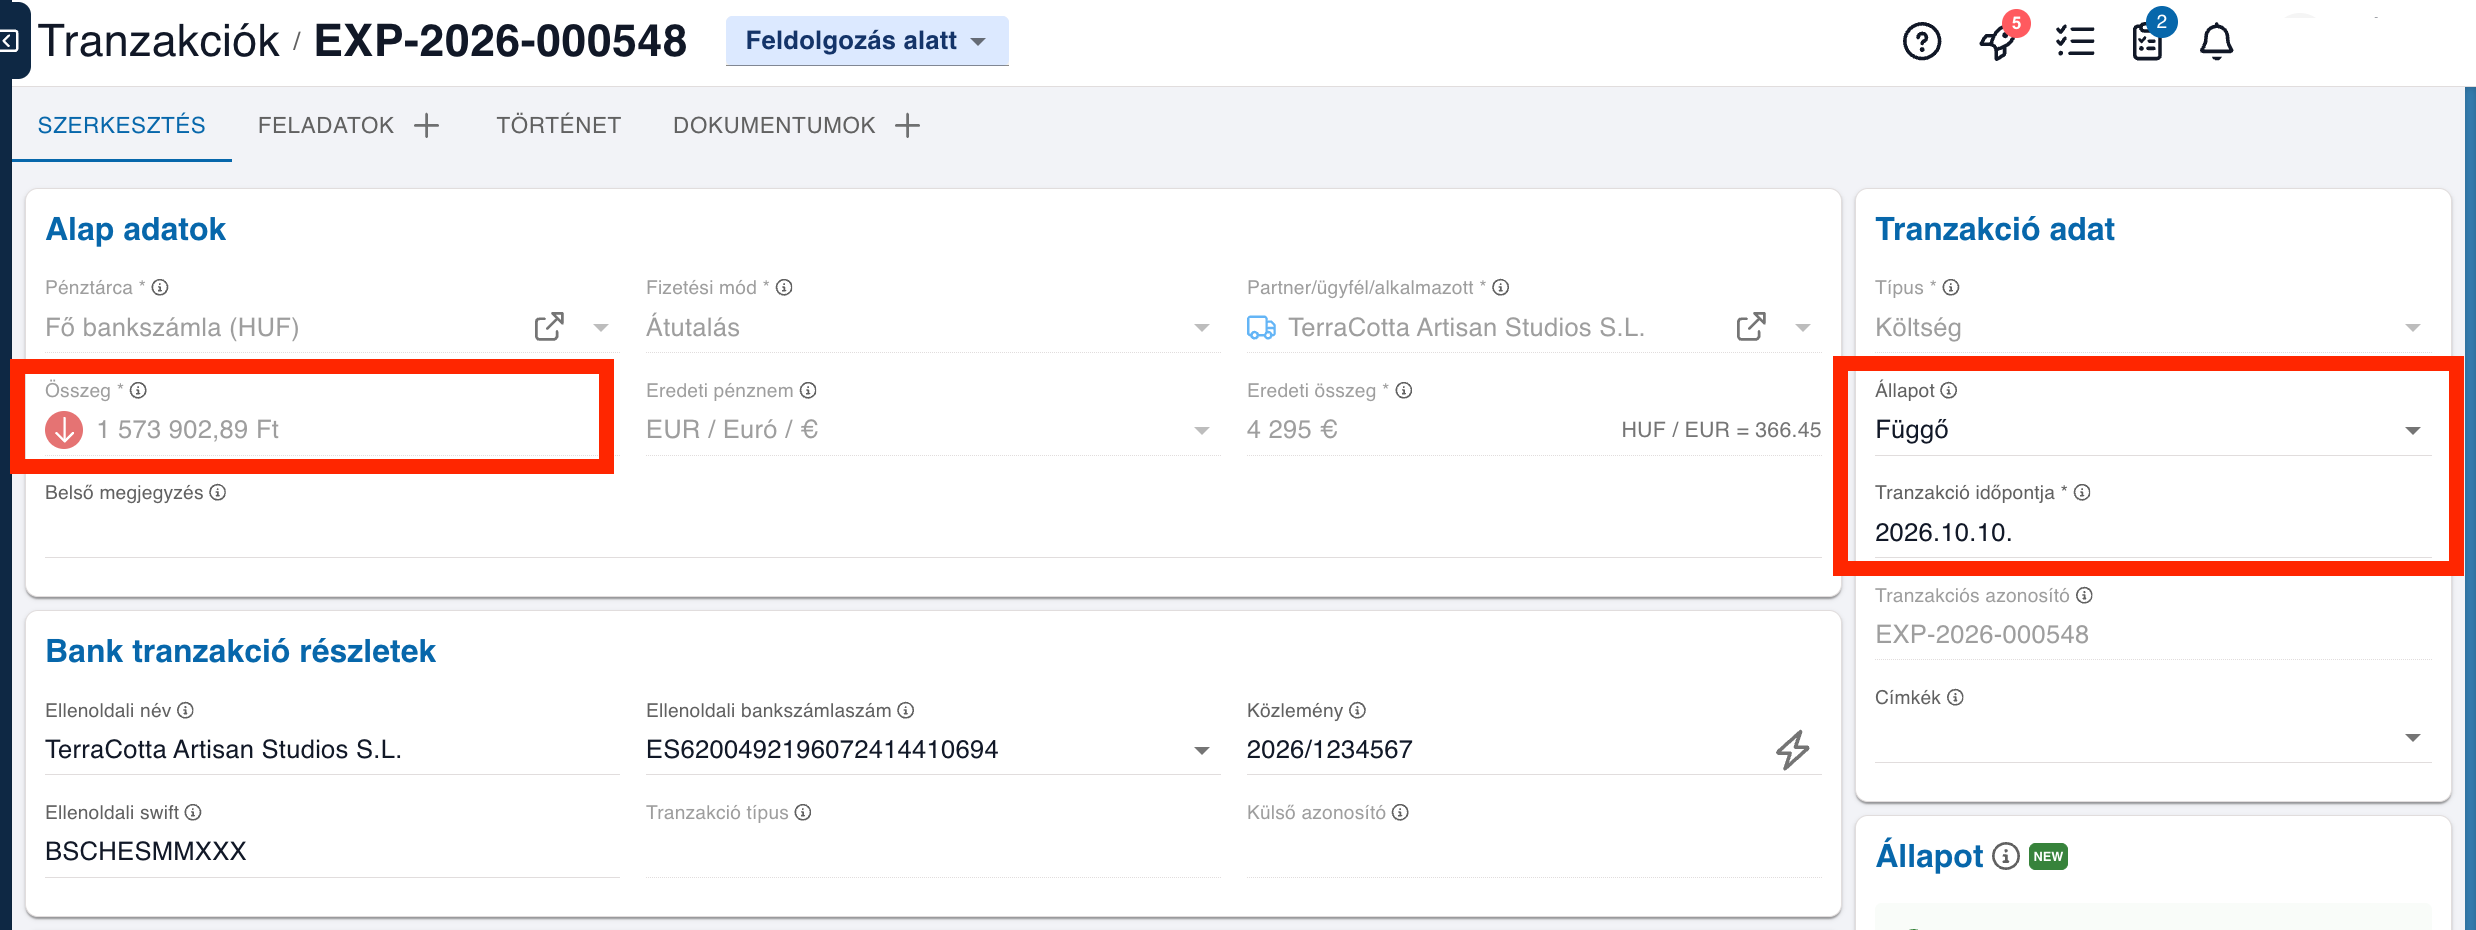Open the Feldolgozás alatt status dropdown
The height and width of the screenshot is (930, 2476).
pos(866,41)
